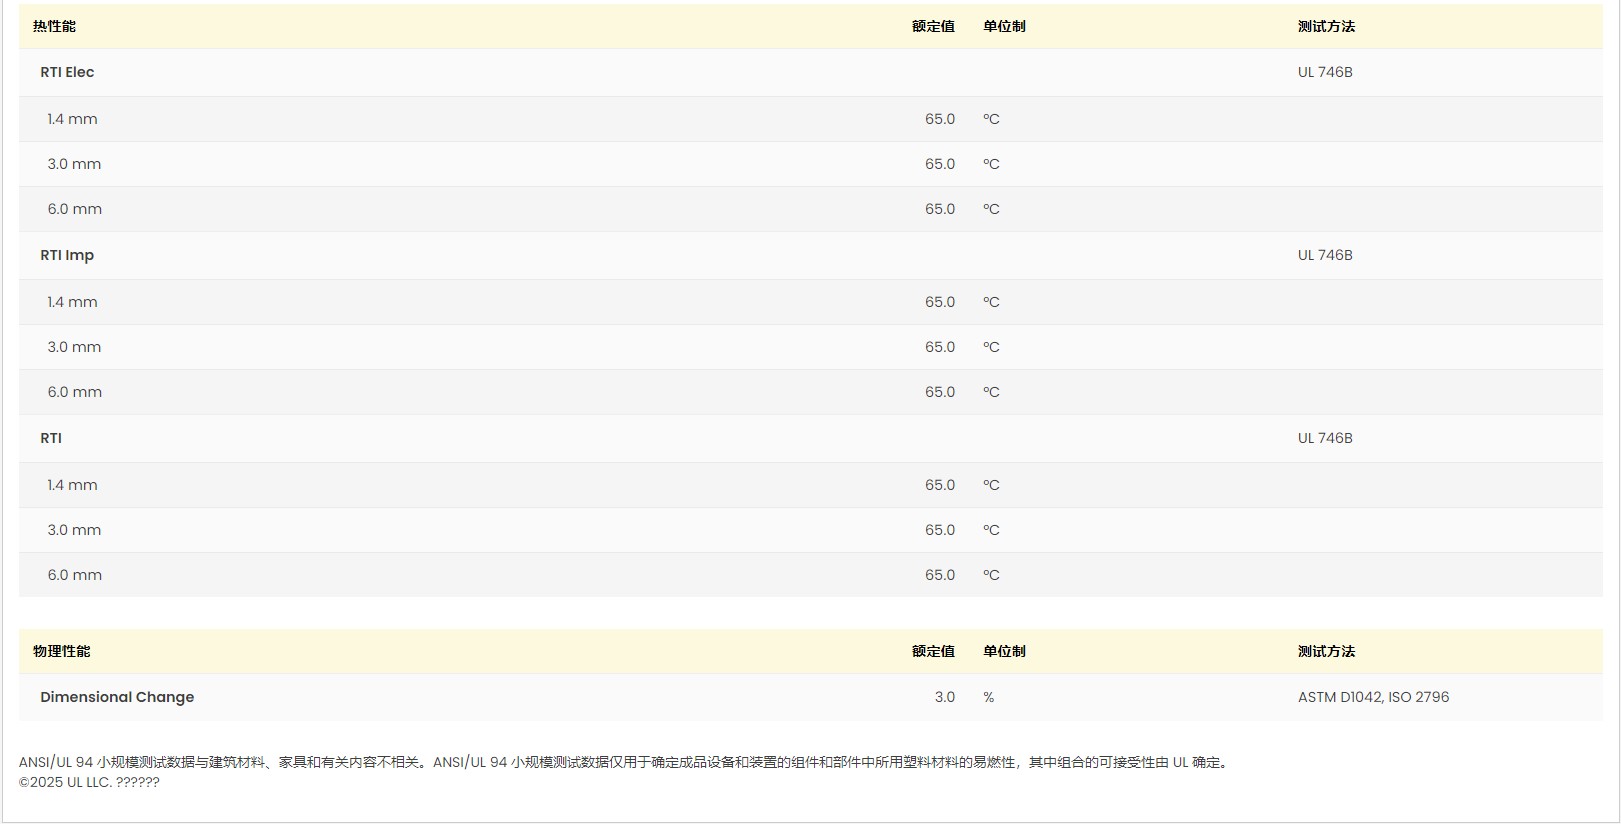Screen dimensions: 1621x824
Task: Select 1.4 mm under RTI Imp
Action: click(72, 302)
